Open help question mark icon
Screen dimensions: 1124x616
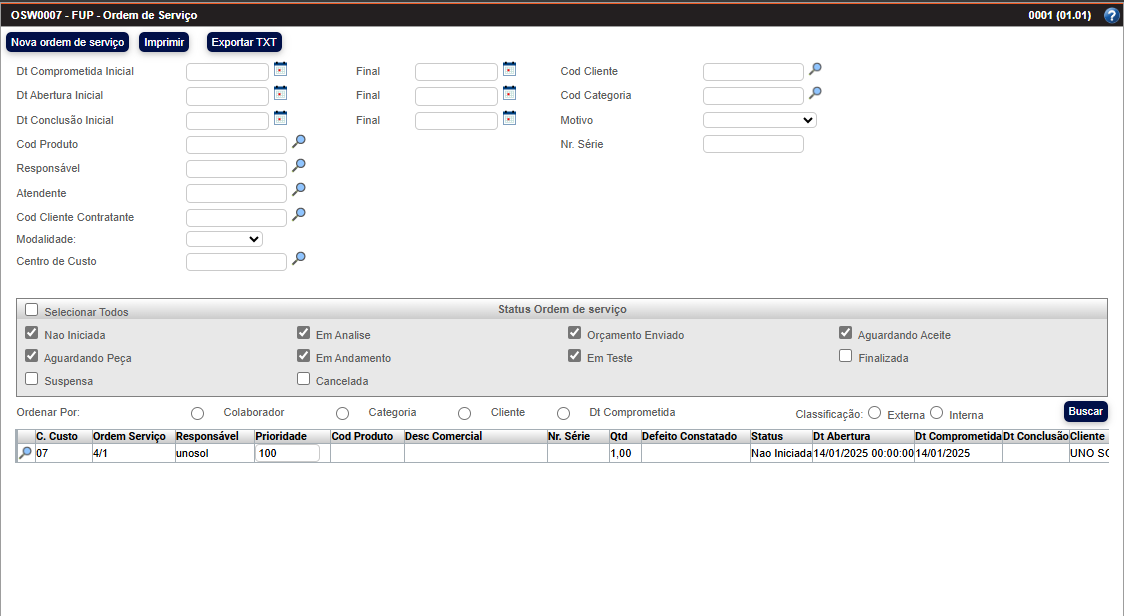coord(1111,16)
